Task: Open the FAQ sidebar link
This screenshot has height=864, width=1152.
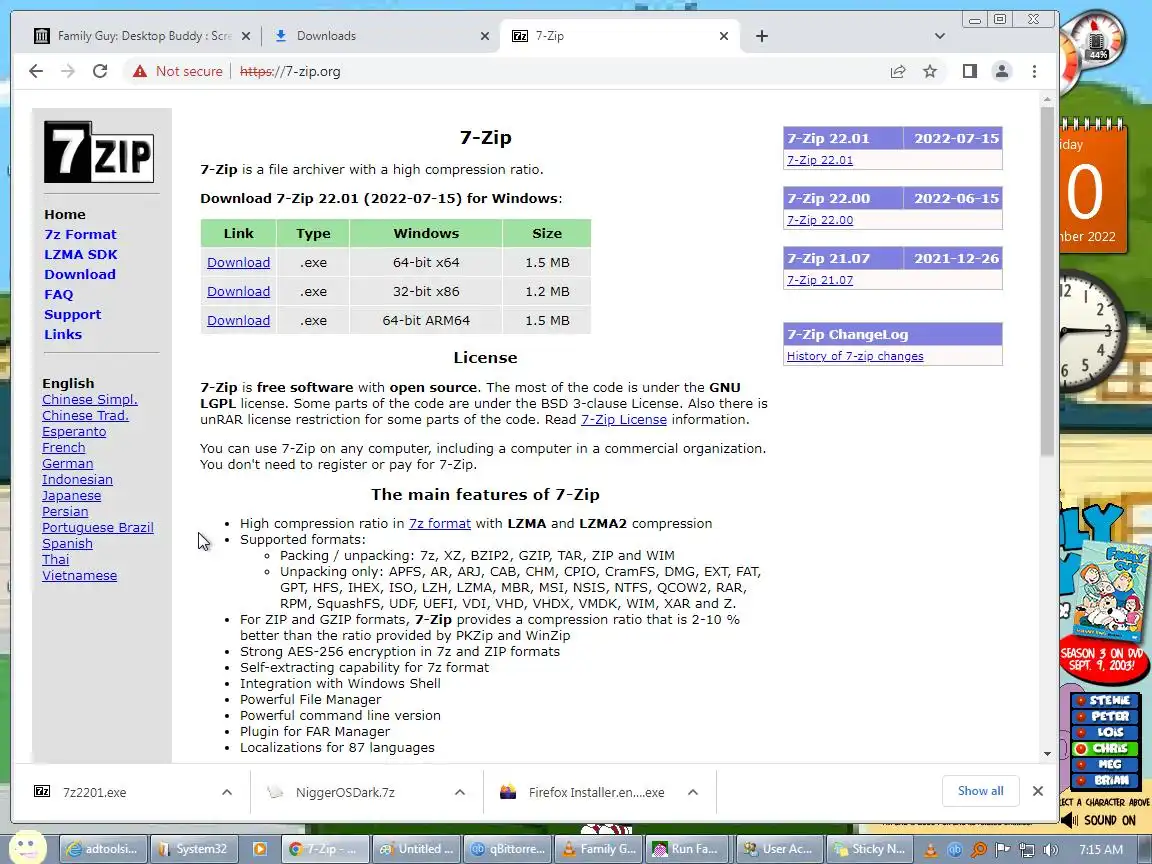Action: click(59, 294)
